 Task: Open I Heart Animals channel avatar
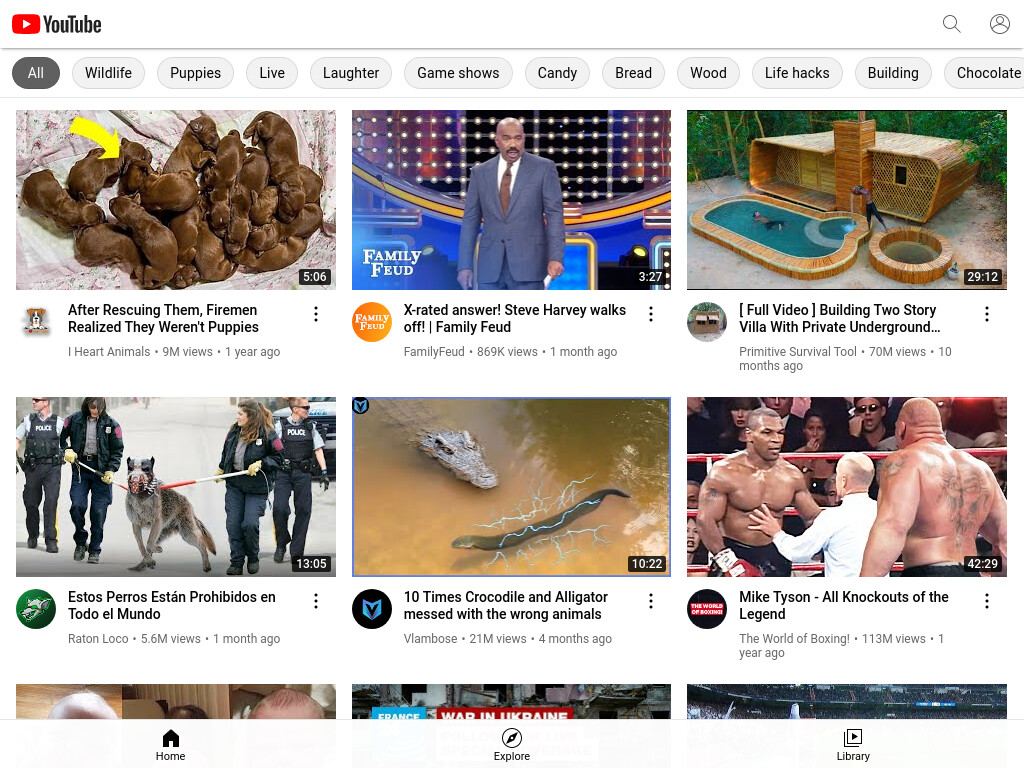click(36, 321)
